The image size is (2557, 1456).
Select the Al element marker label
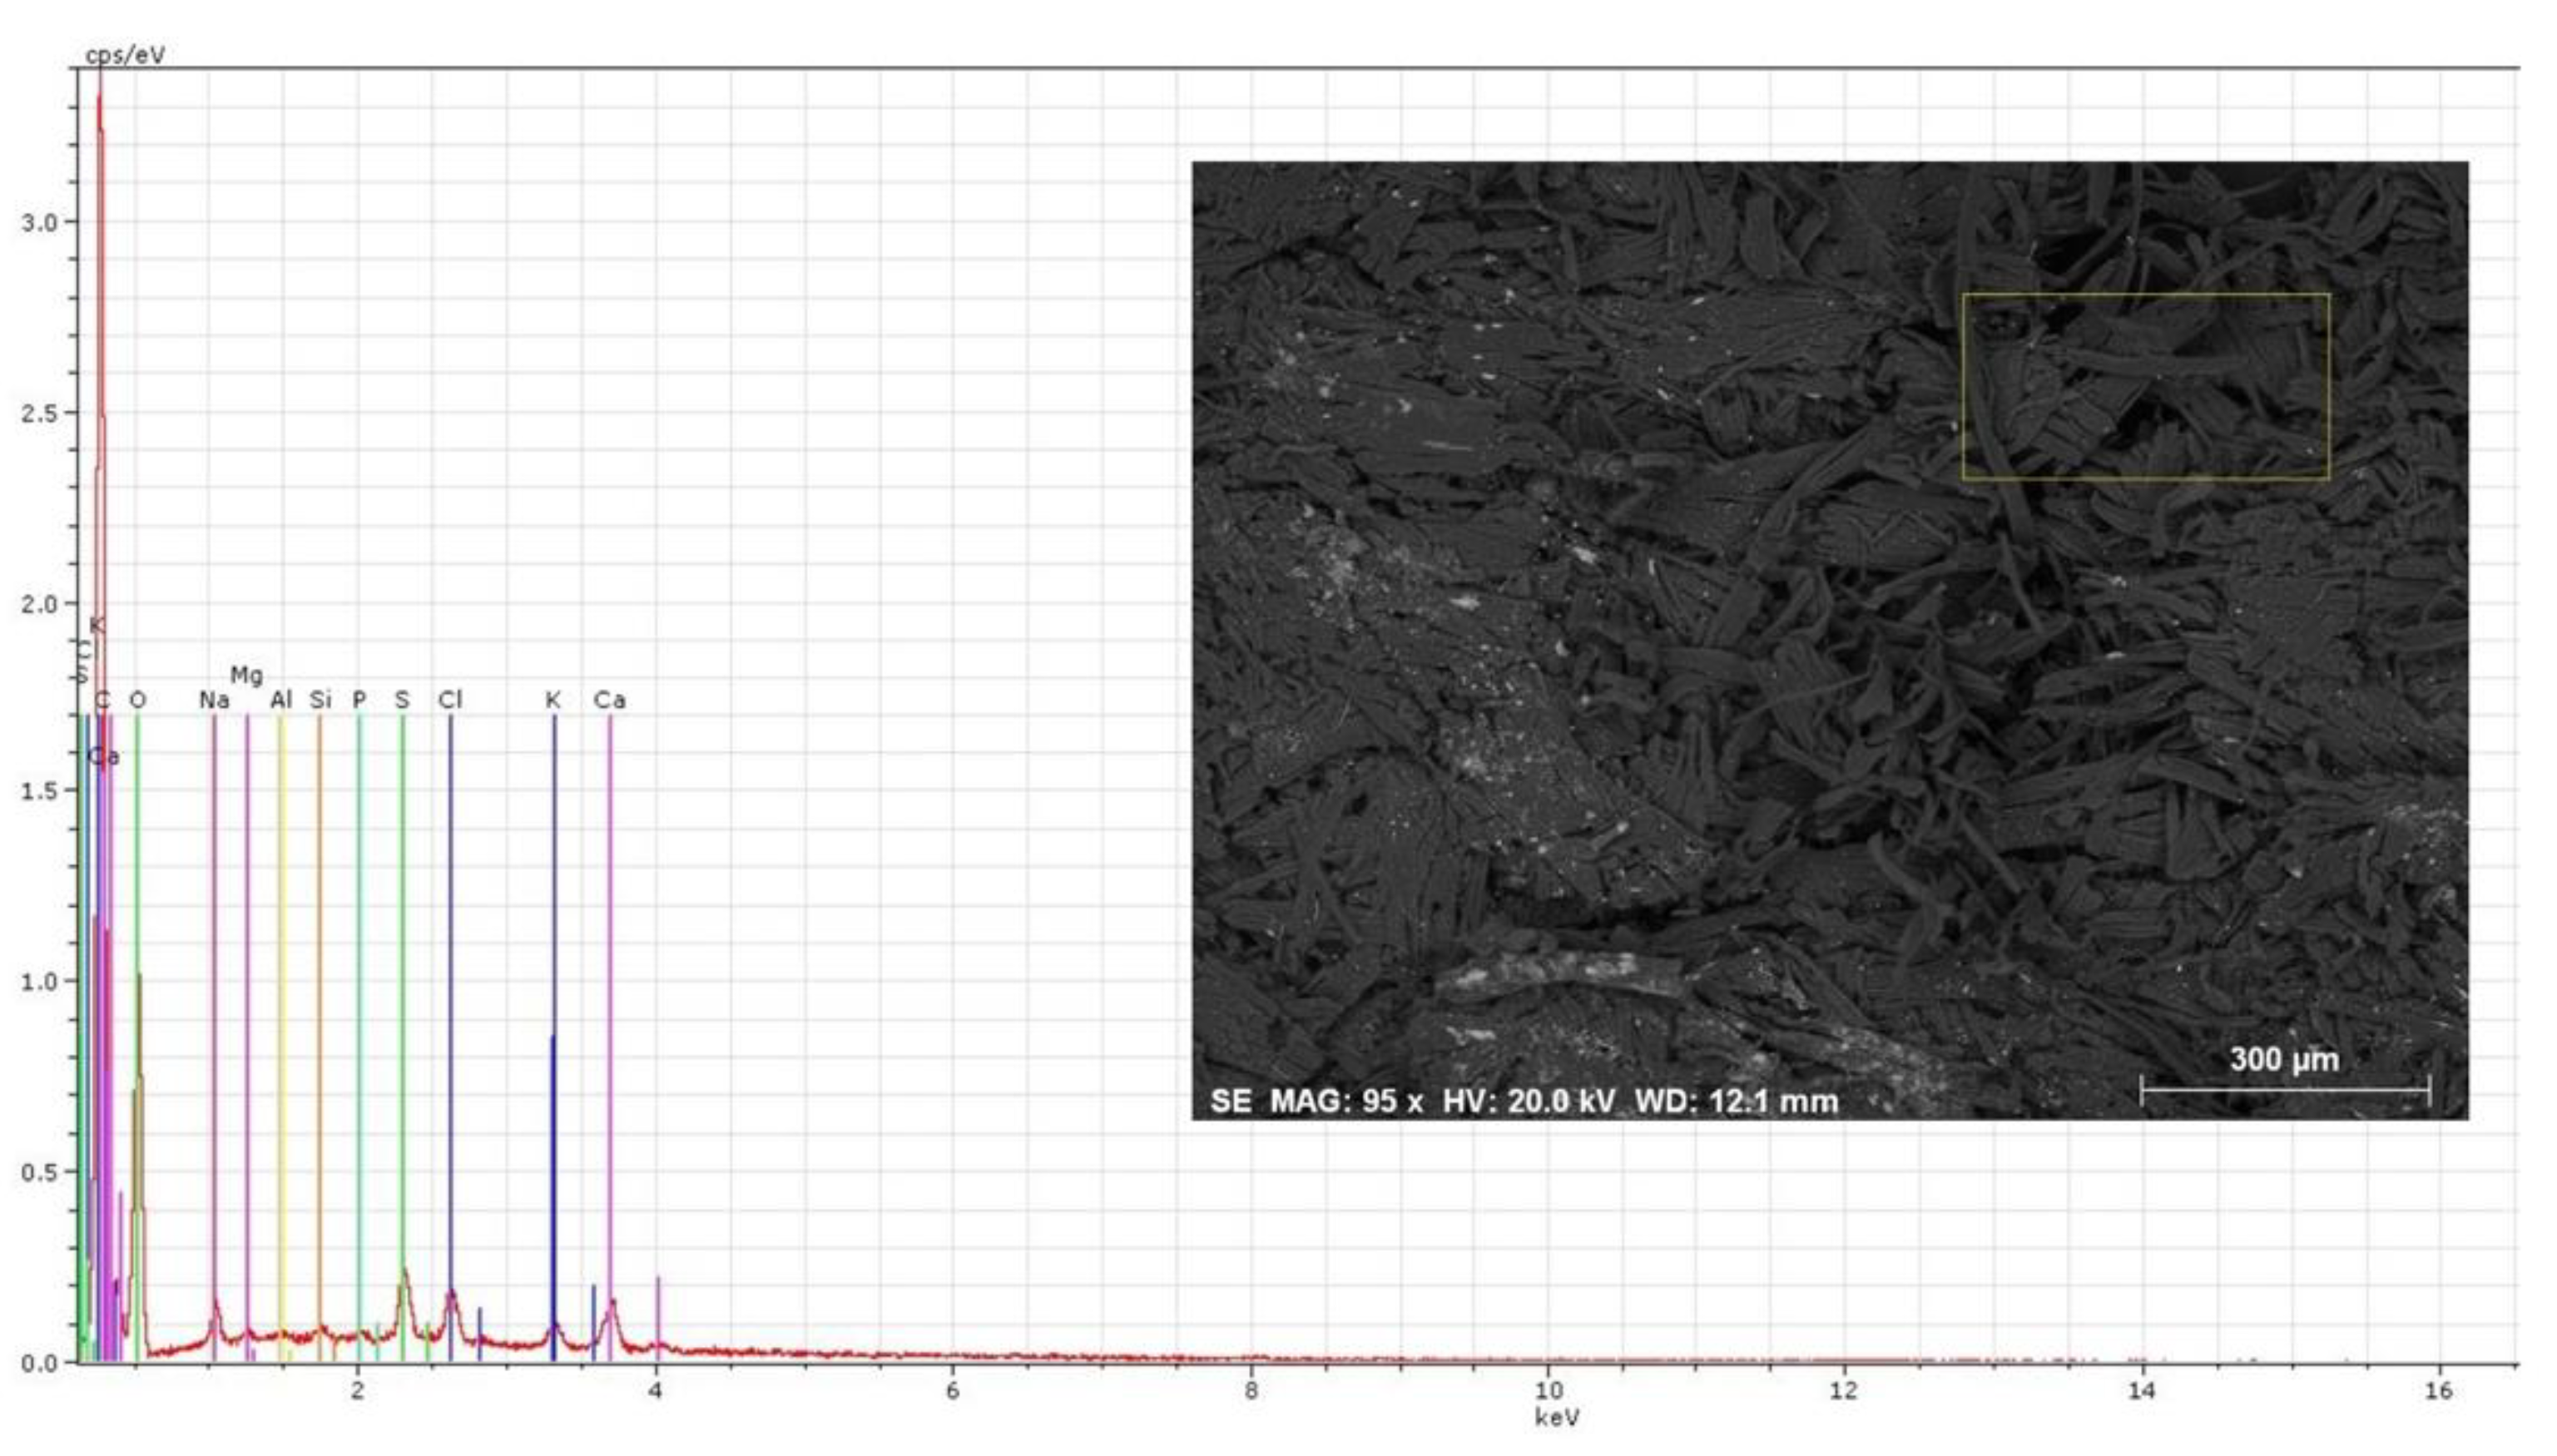(281, 700)
